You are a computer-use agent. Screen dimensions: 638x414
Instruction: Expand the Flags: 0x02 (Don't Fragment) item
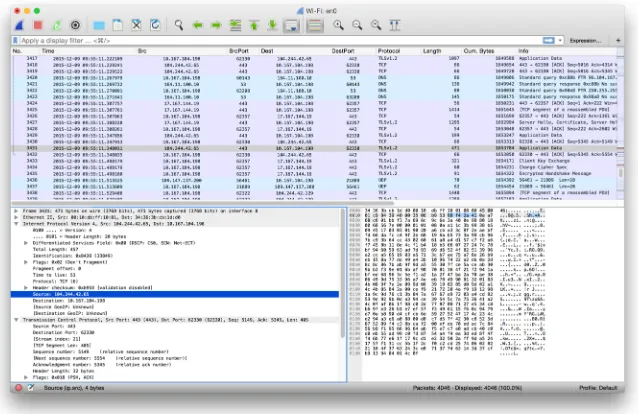pyautogui.click(x=26, y=262)
